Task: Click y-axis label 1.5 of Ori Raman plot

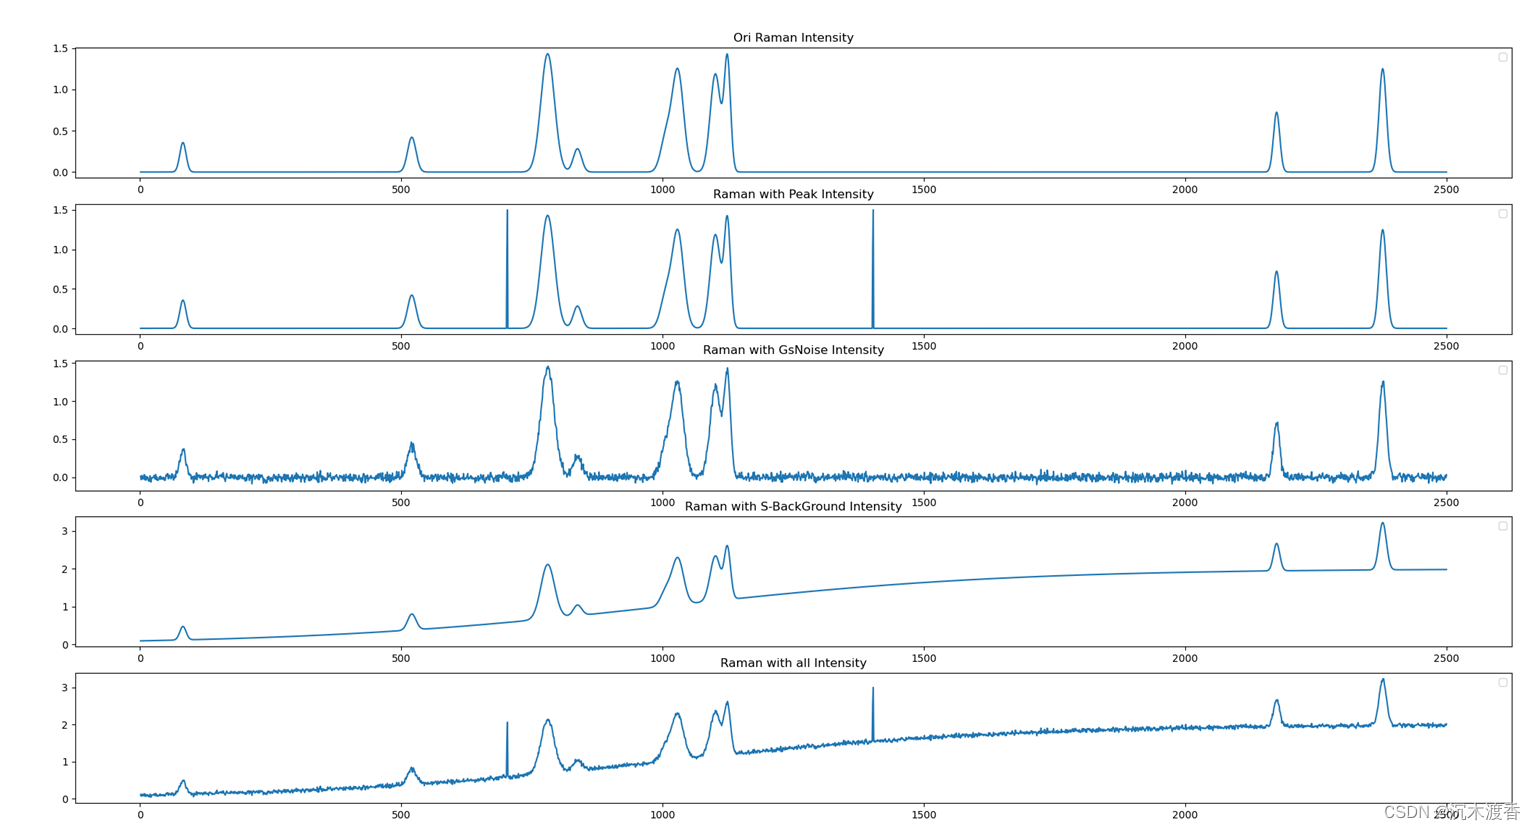Action: tap(60, 49)
